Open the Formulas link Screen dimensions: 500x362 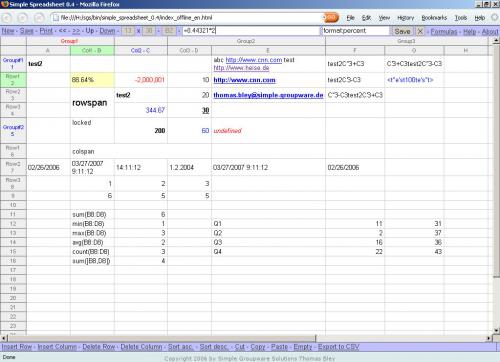444,32
